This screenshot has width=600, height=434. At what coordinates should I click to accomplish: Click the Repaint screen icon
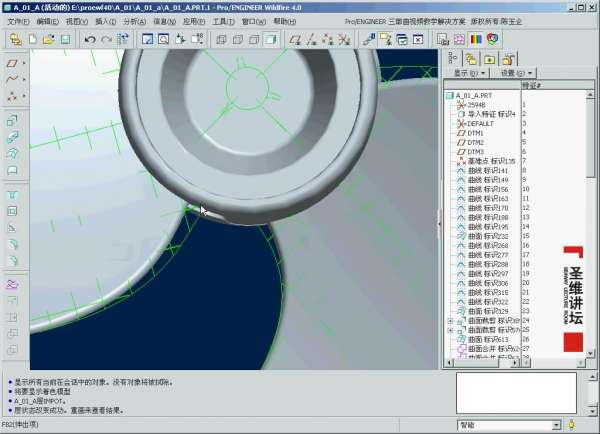click(147, 39)
